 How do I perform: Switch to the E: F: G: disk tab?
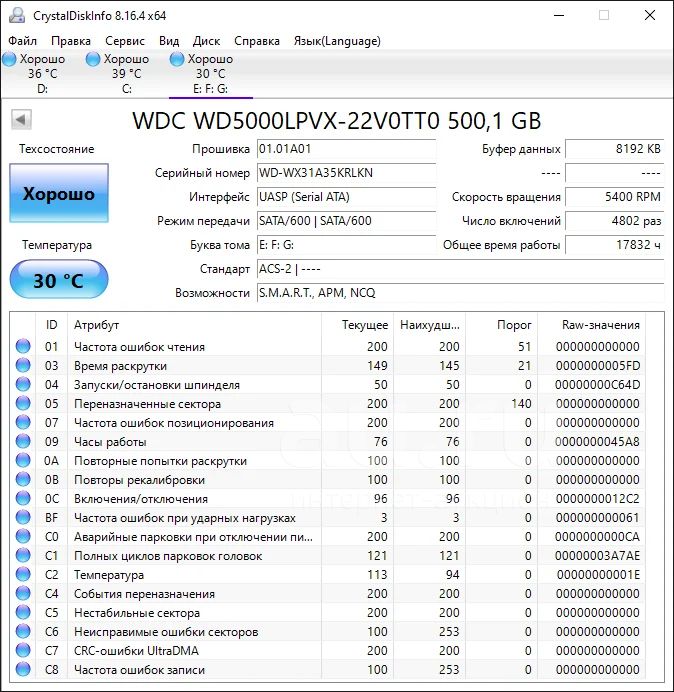click(210, 74)
